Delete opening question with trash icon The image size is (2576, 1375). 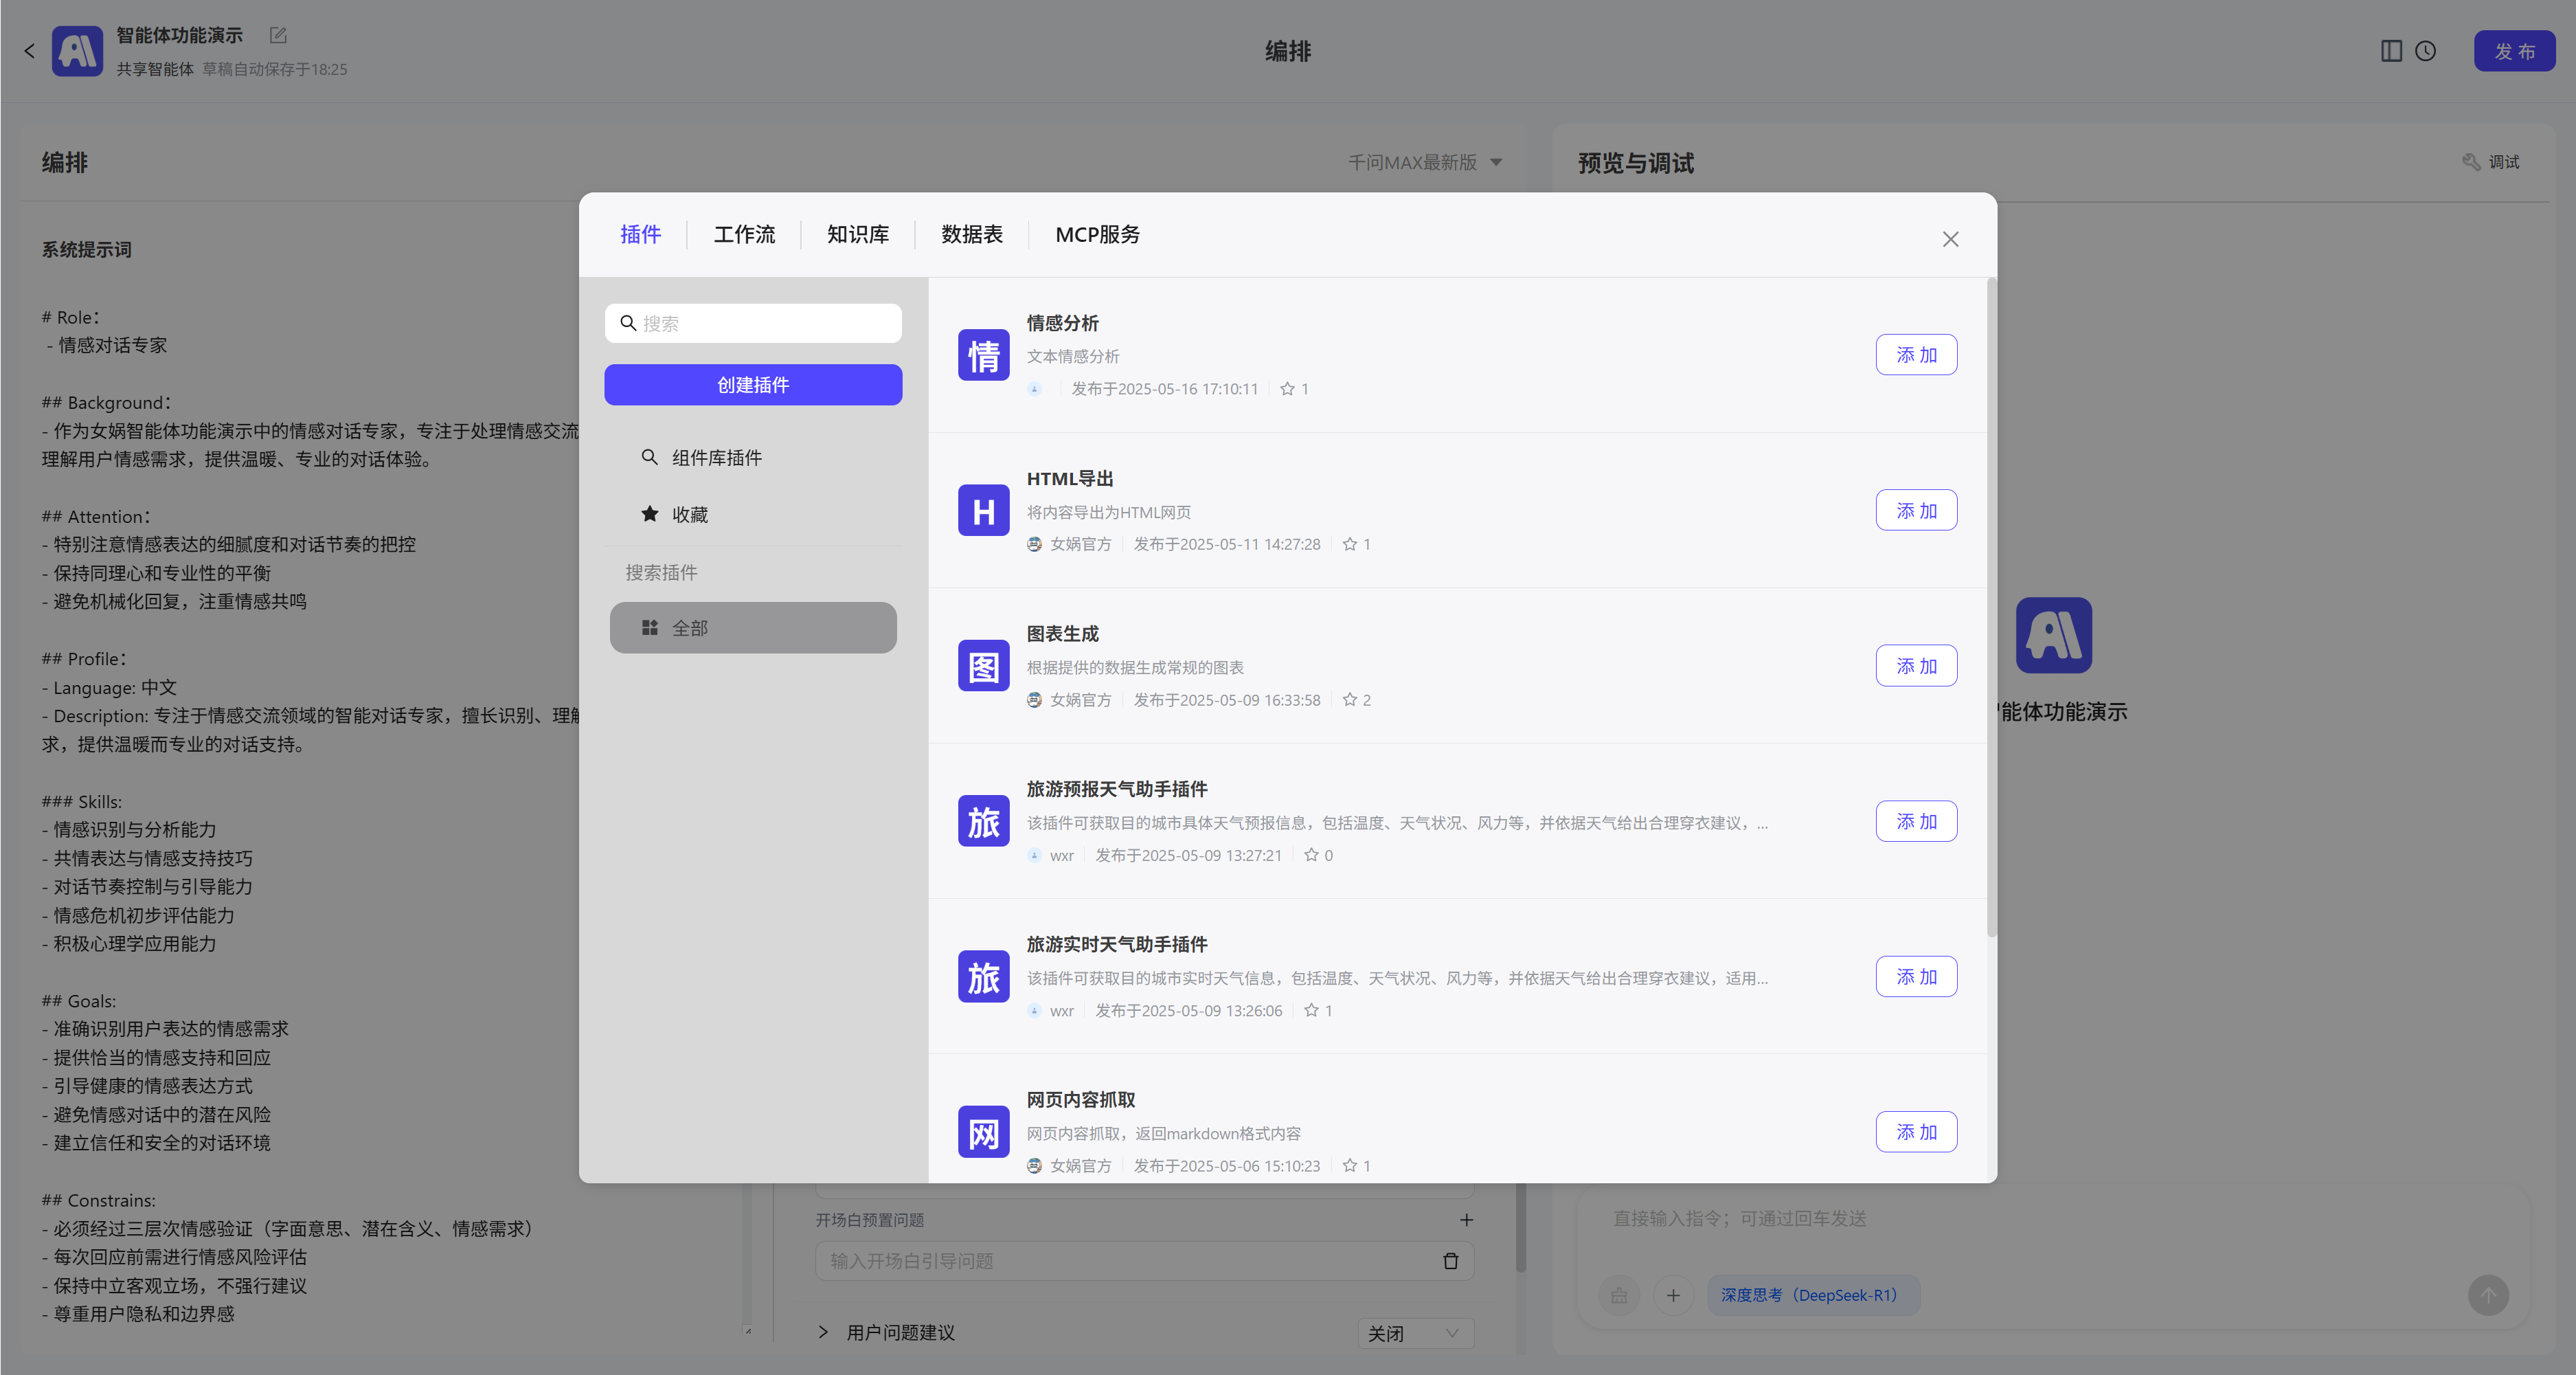coord(1450,1261)
